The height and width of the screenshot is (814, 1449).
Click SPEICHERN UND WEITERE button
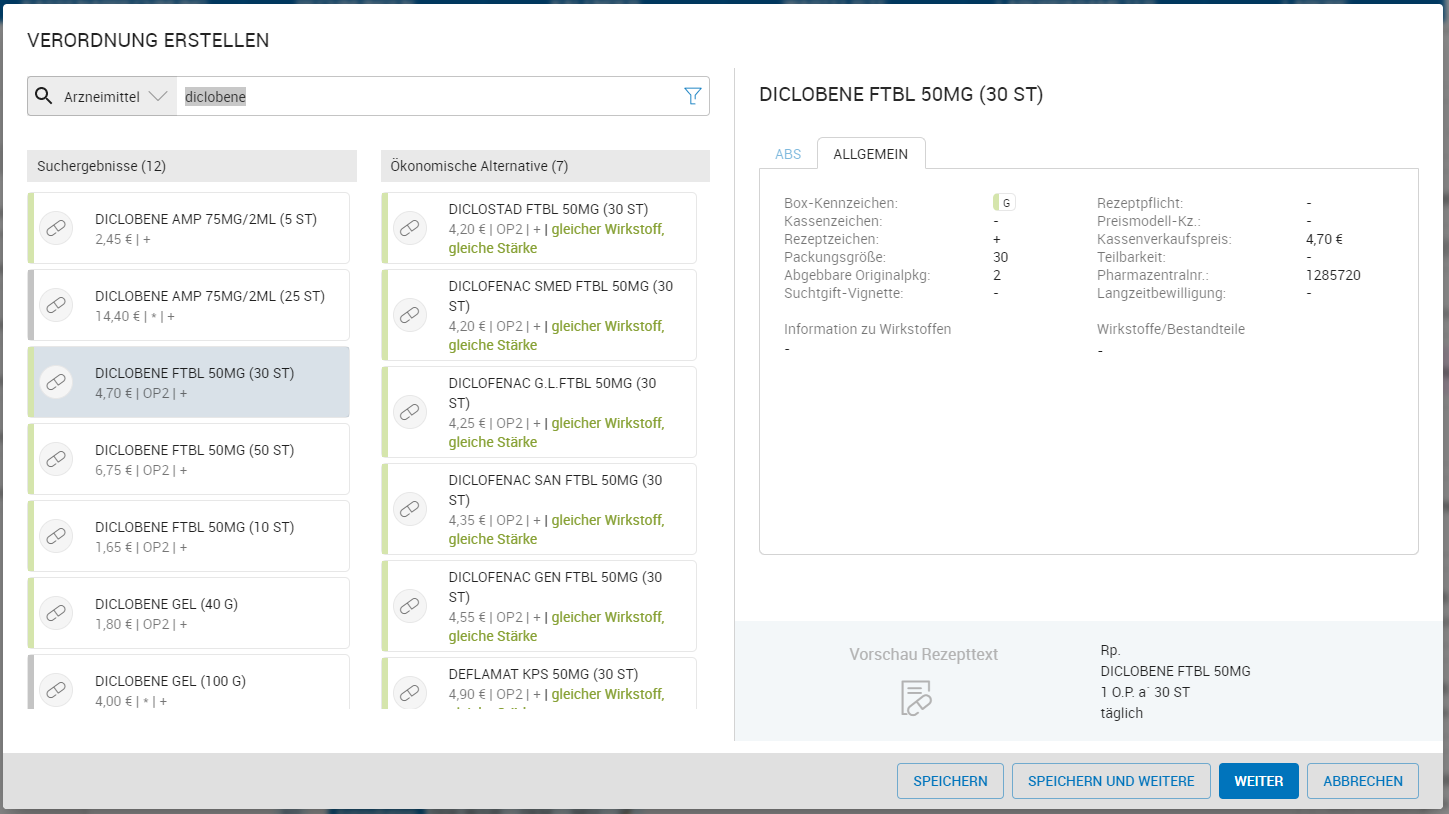[x=1110, y=781]
